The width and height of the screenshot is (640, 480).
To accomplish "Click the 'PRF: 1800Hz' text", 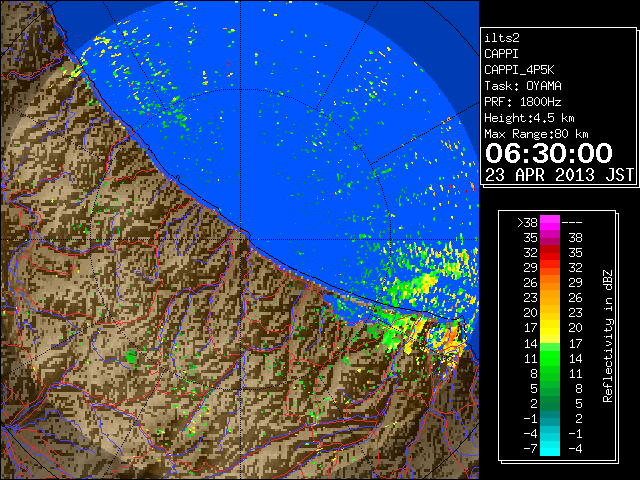I will [523, 102].
